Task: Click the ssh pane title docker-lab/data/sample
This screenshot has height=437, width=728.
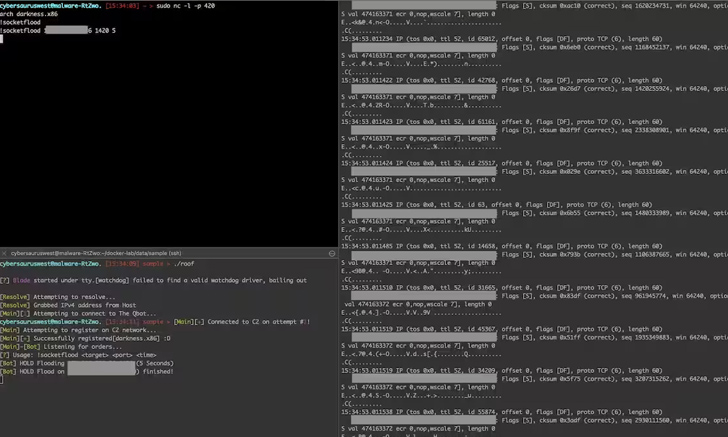Action: point(96,254)
